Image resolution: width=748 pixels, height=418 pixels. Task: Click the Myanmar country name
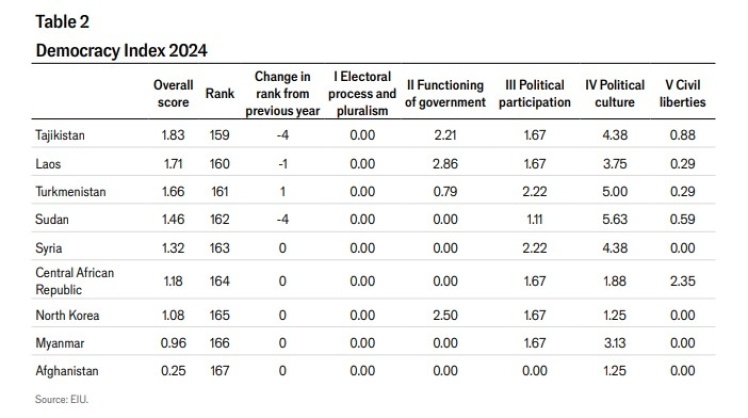pos(58,343)
